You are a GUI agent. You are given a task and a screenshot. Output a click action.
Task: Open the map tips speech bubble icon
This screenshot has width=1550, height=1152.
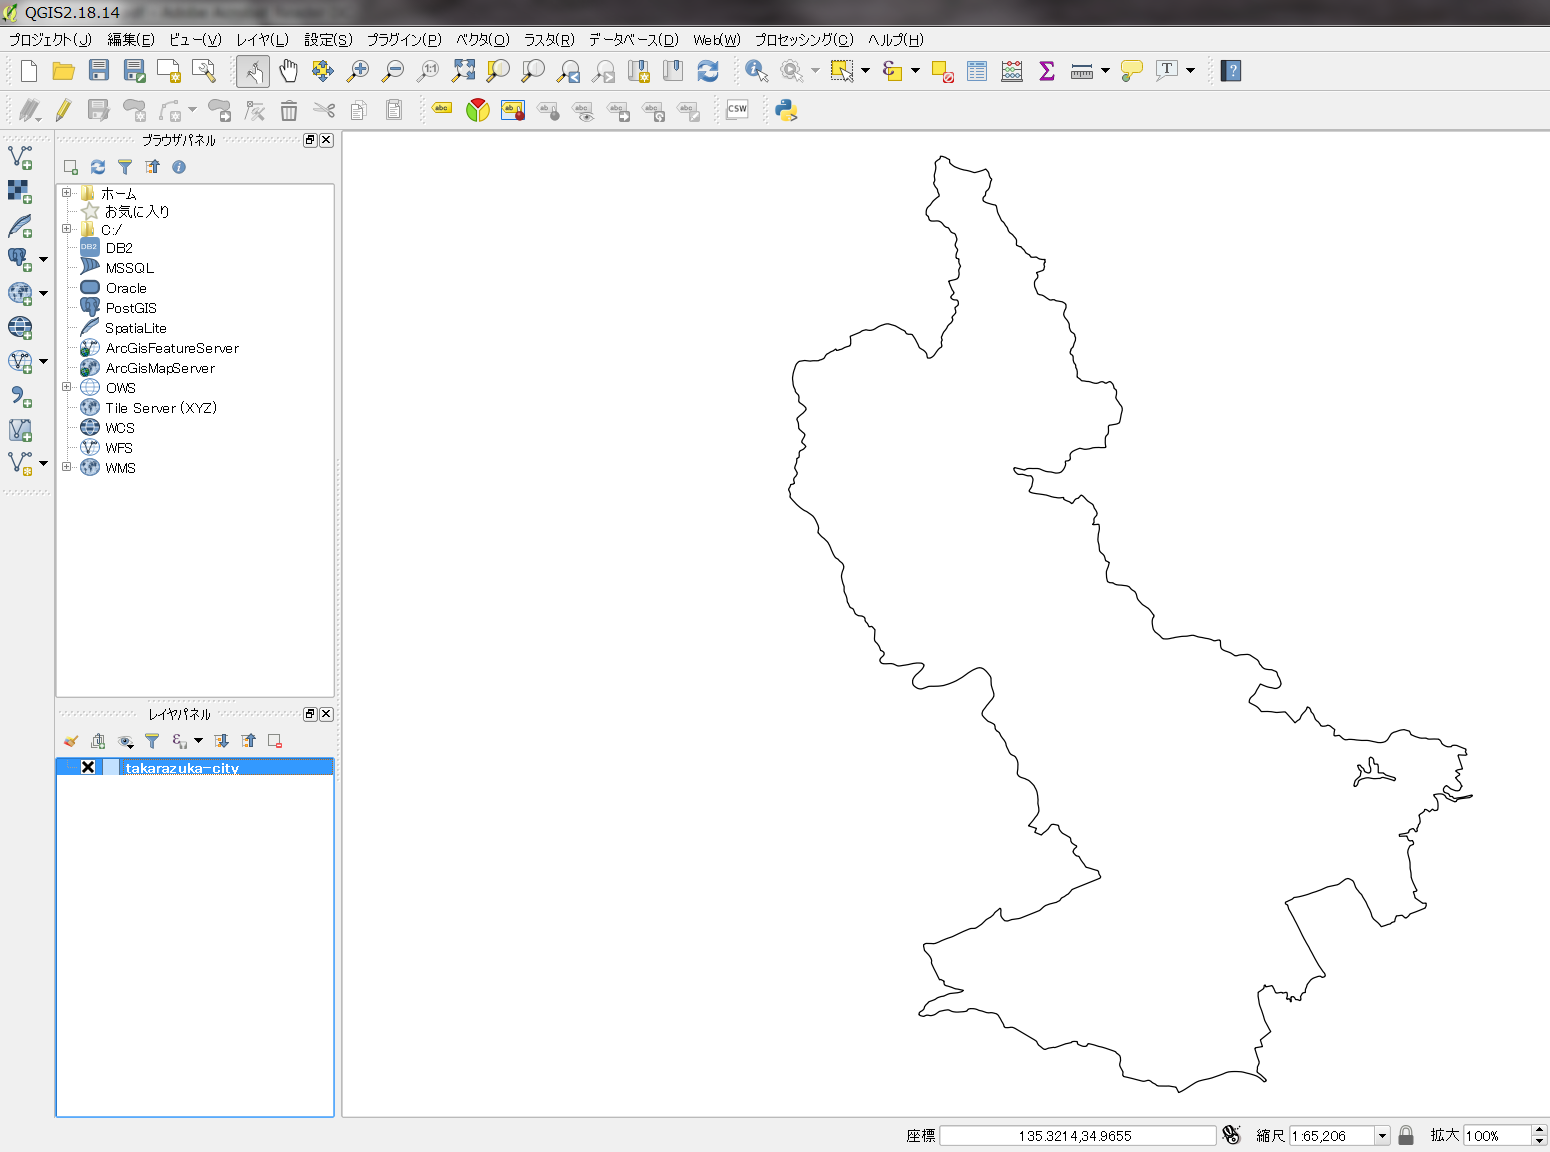pyautogui.click(x=1132, y=70)
